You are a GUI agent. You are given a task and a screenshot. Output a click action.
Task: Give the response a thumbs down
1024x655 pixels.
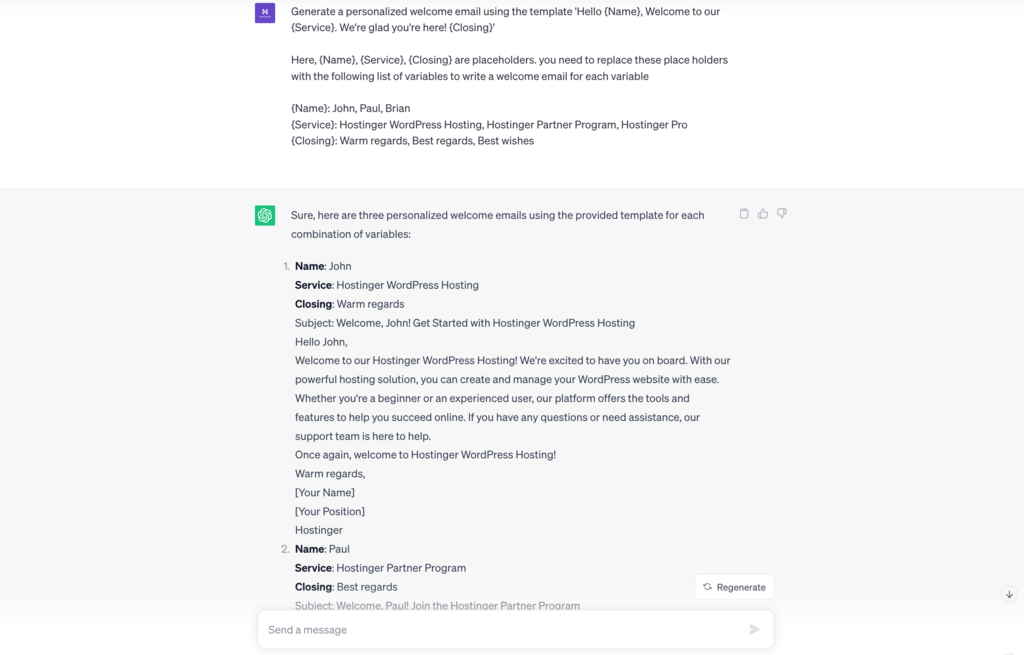pos(782,214)
